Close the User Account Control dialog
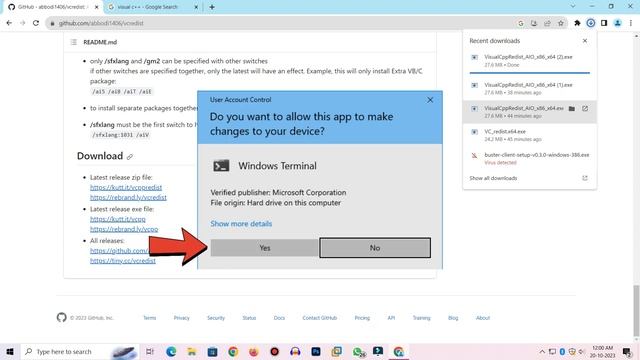640x360 pixels. pos(430,100)
